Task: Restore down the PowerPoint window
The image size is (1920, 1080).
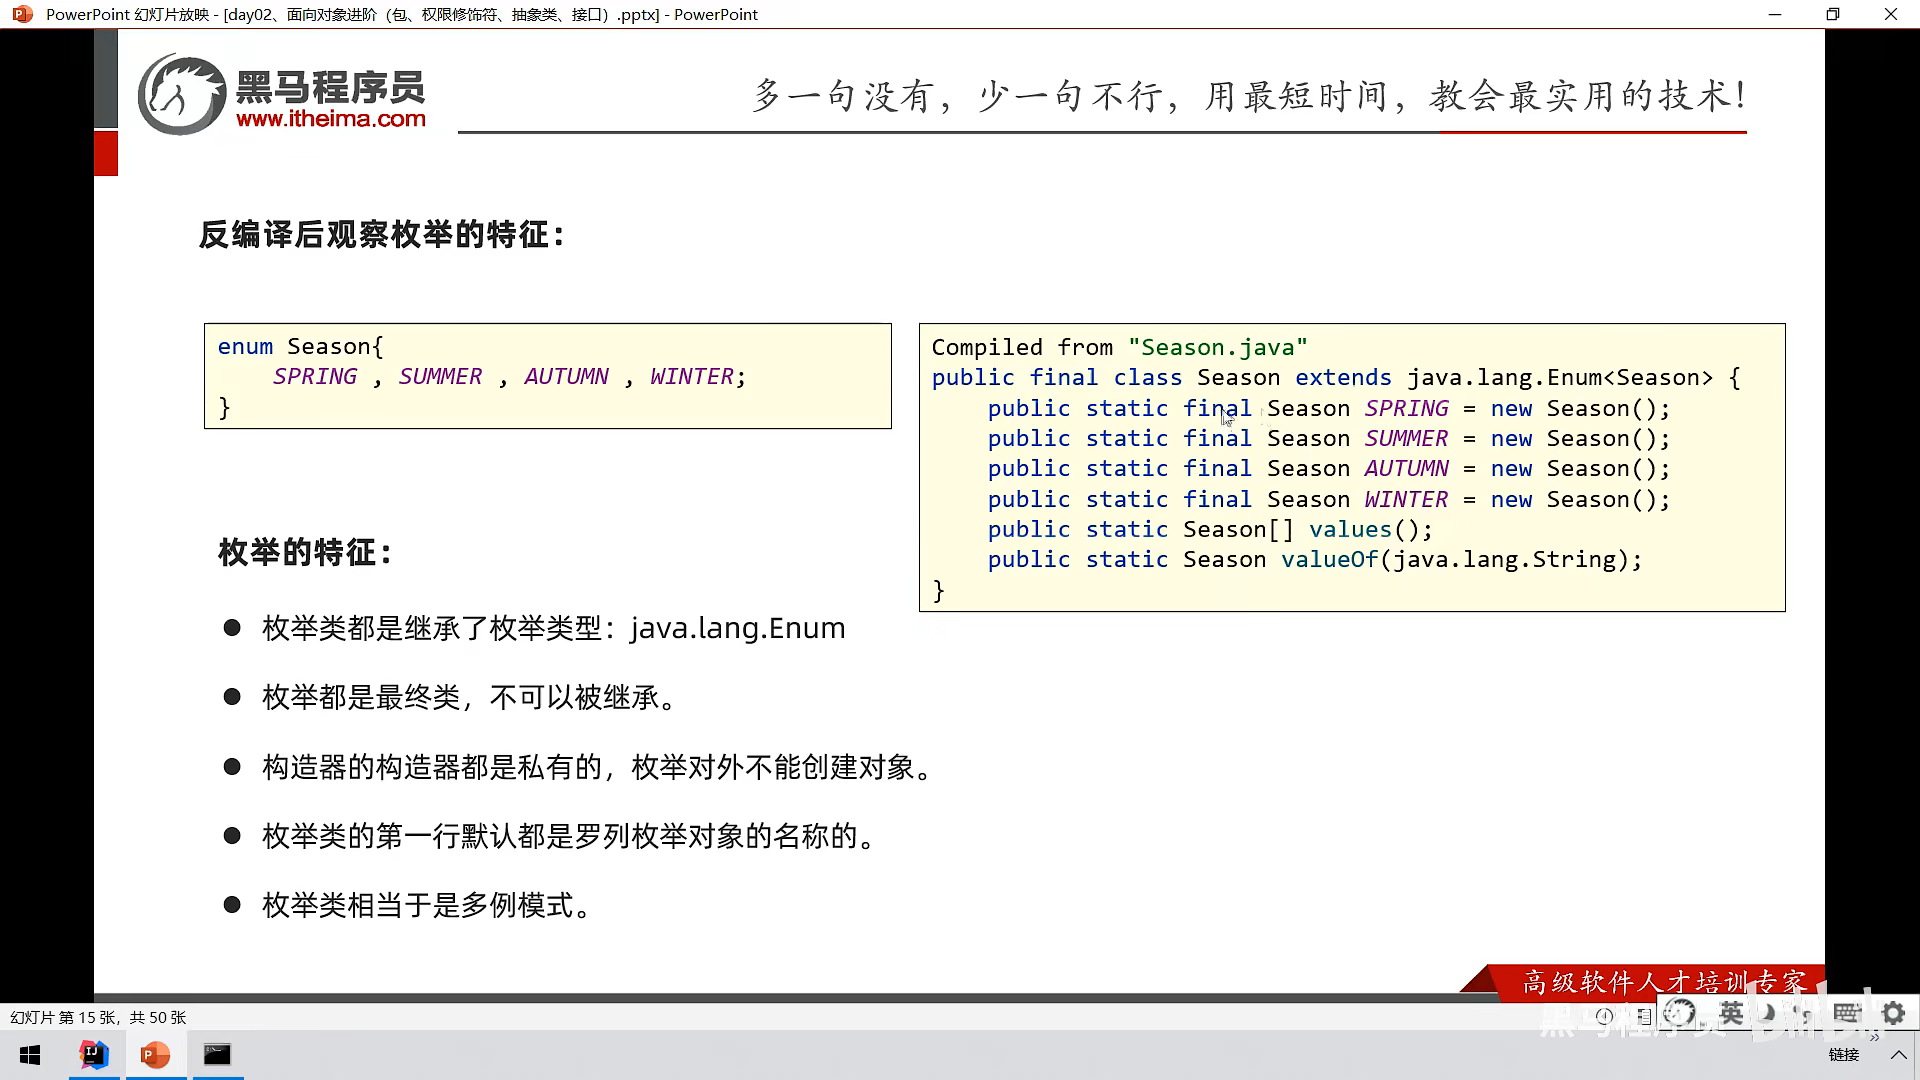Action: (x=1832, y=14)
